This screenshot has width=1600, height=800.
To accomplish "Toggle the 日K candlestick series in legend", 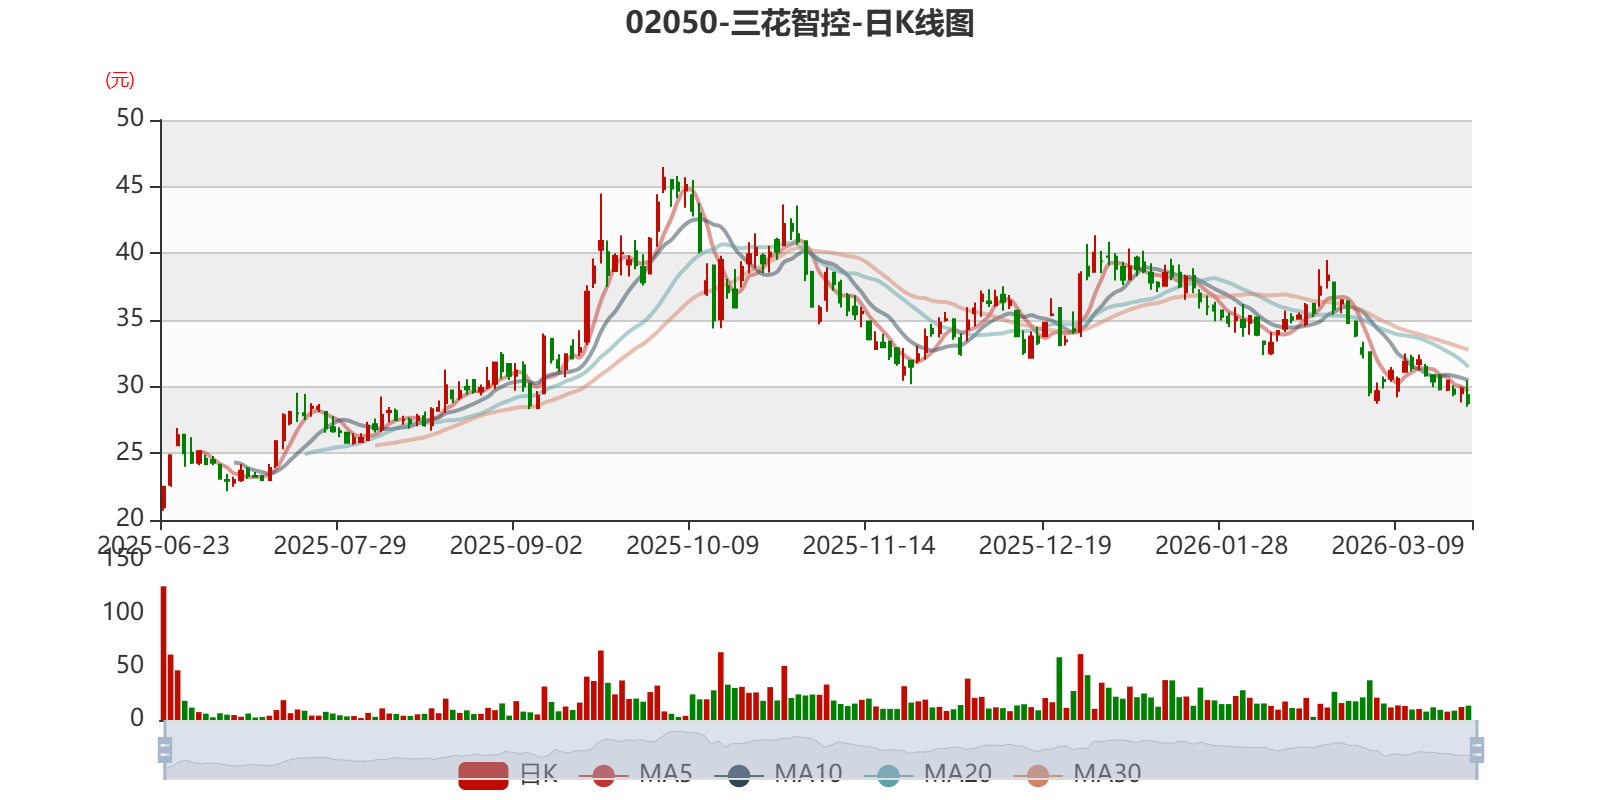I will [x=508, y=774].
